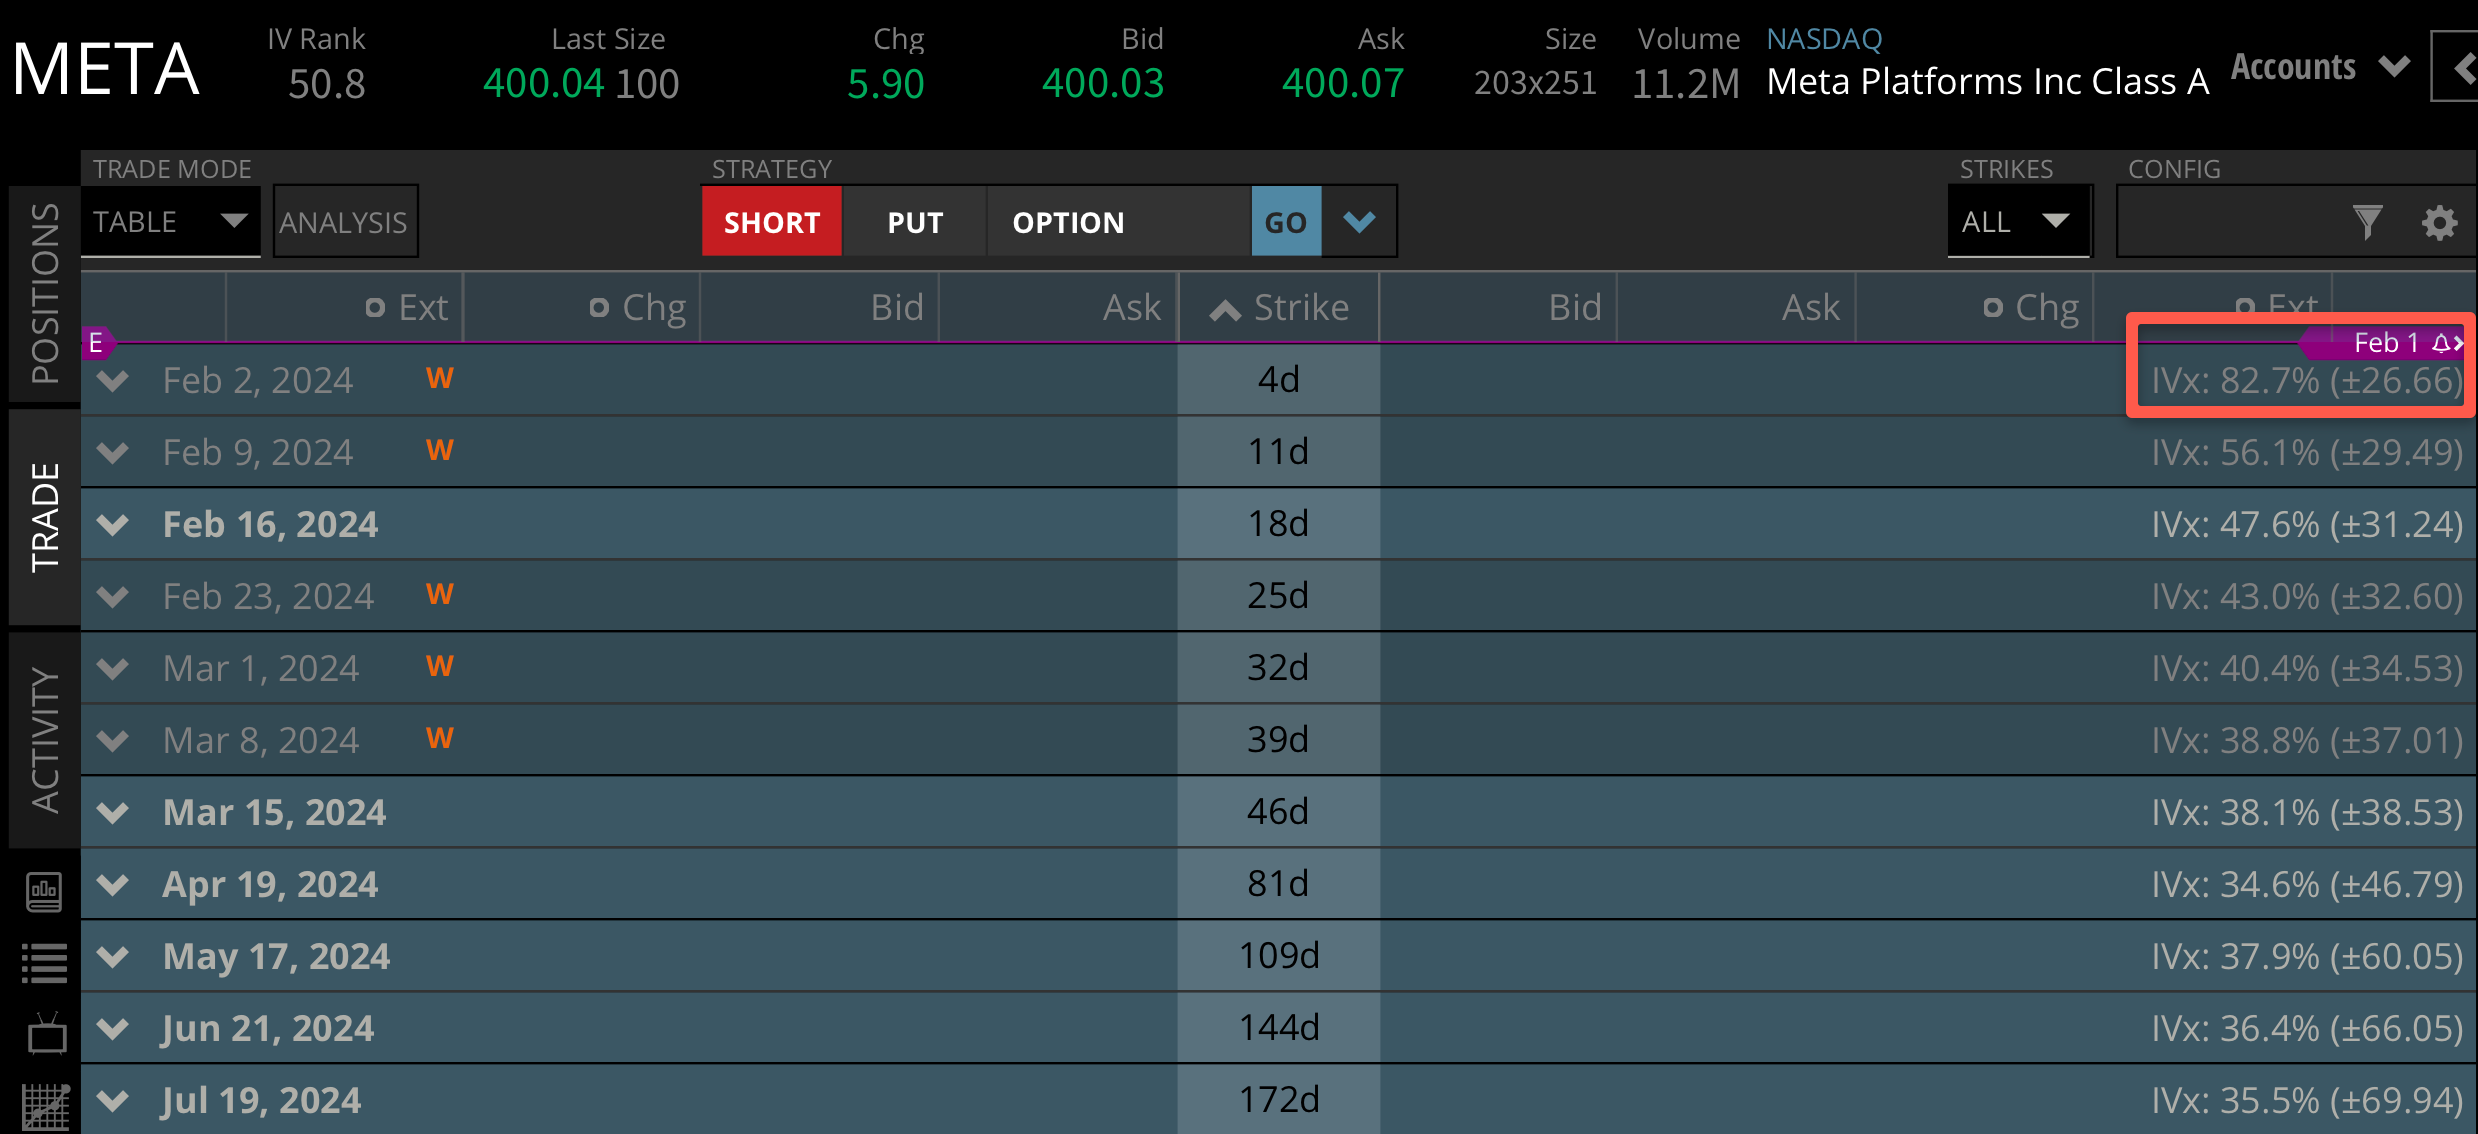The image size is (2478, 1134).
Task: Expand the Feb 16, 2024 expiration
Action: [x=114, y=524]
